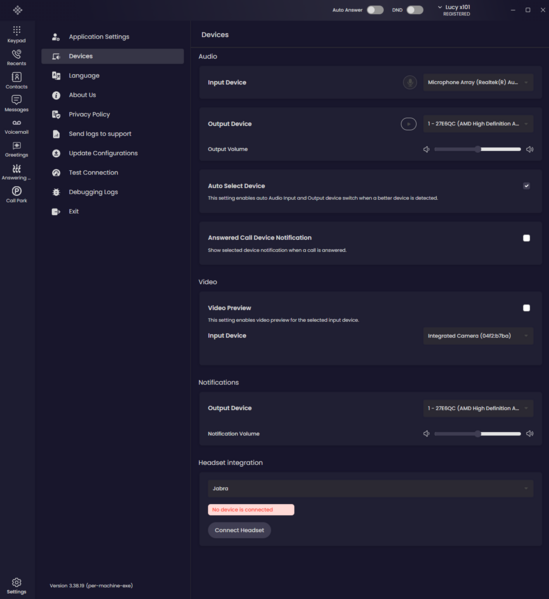Click the Exit menu item
Screen dimensions: 549x599
(112, 212)
